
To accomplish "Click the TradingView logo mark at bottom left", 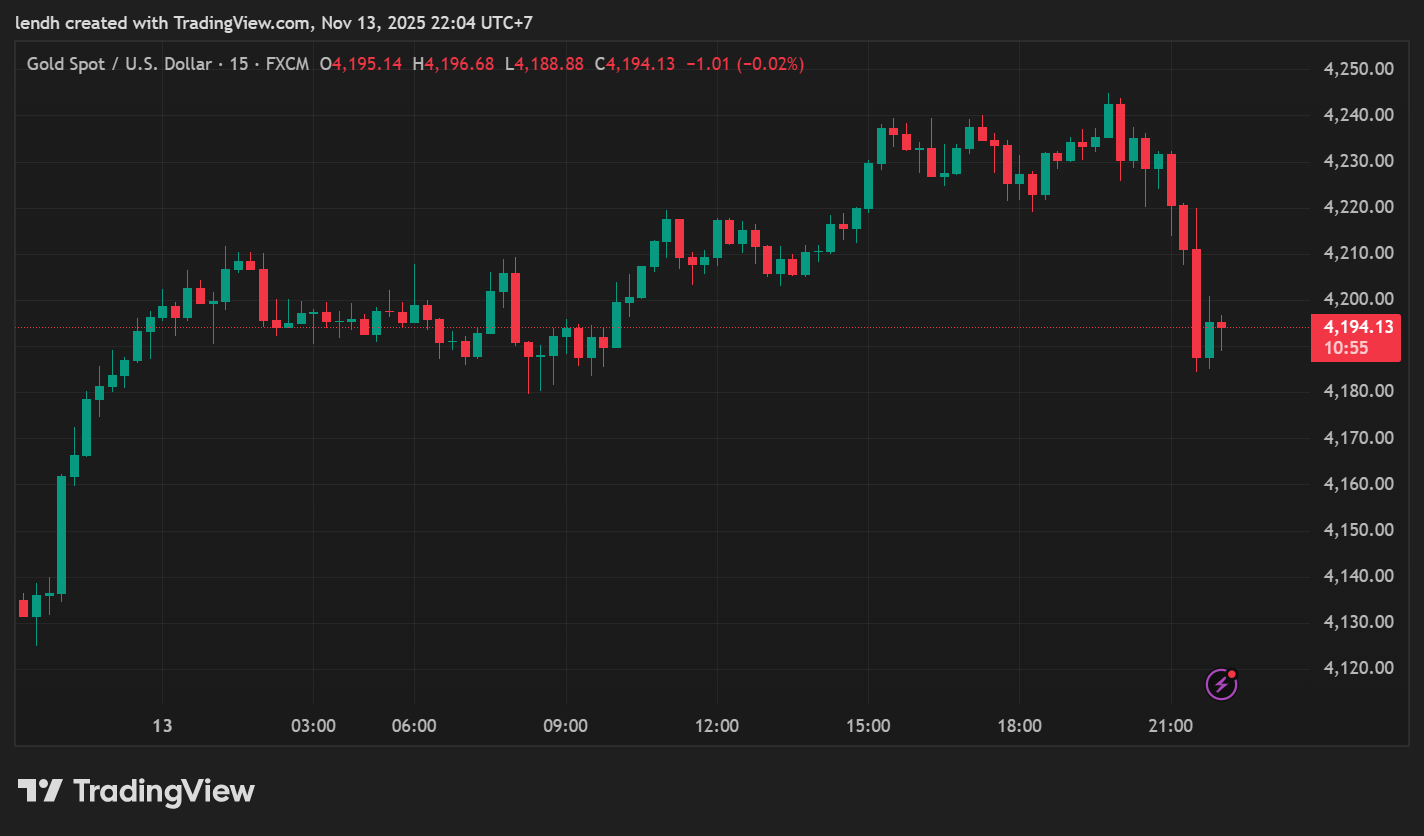I will click(41, 792).
